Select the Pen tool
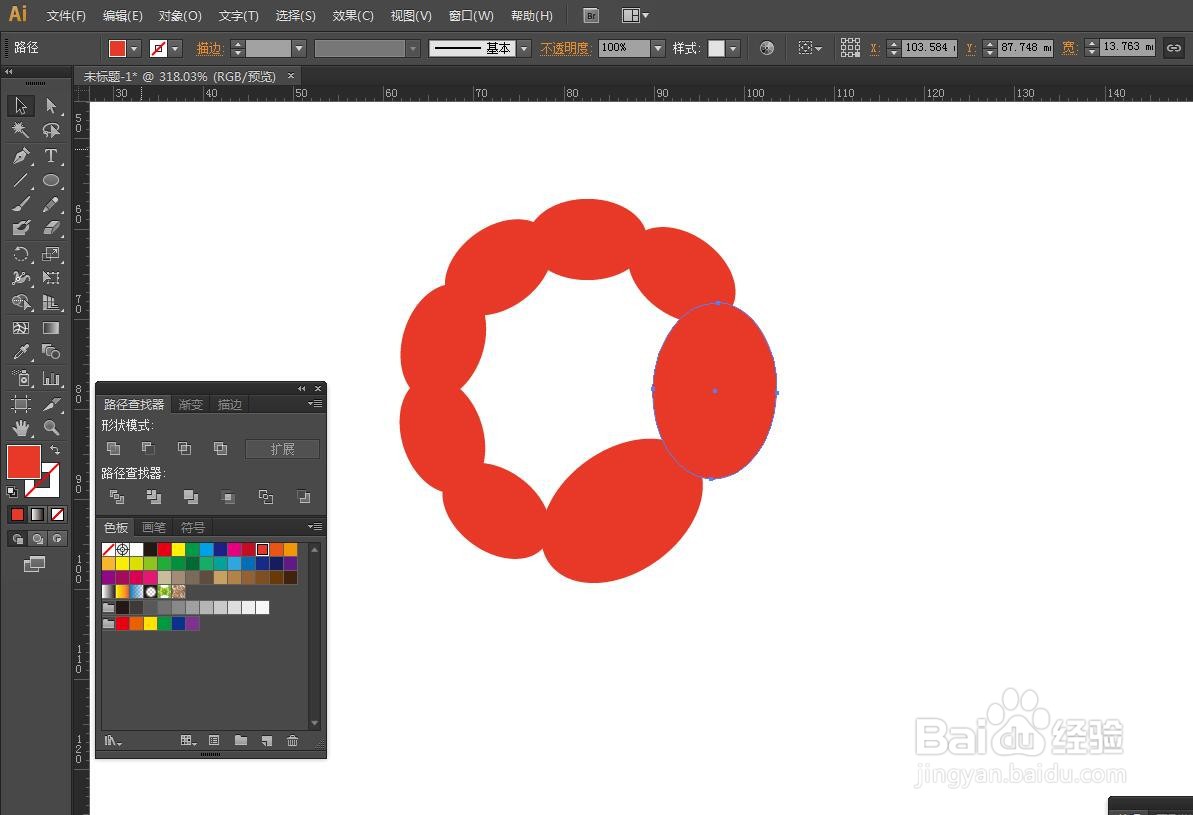The height and width of the screenshot is (815, 1193). click(21, 155)
